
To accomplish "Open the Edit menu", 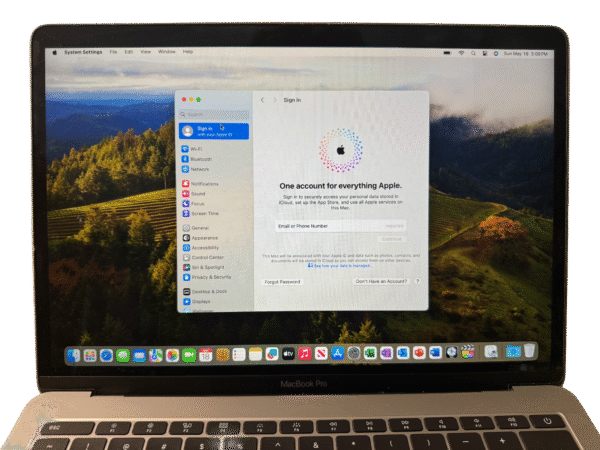I will (x=129, y=52).
